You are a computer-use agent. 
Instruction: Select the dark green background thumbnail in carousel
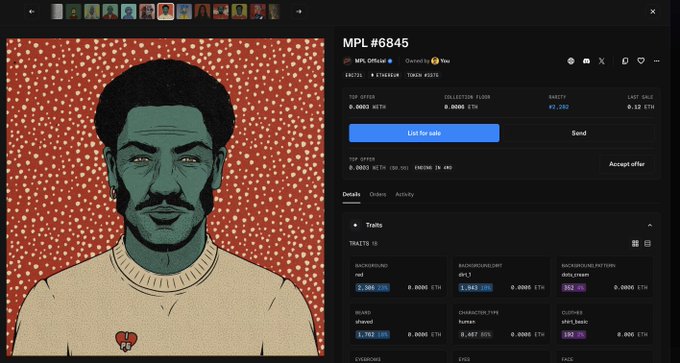pos(73,12)
